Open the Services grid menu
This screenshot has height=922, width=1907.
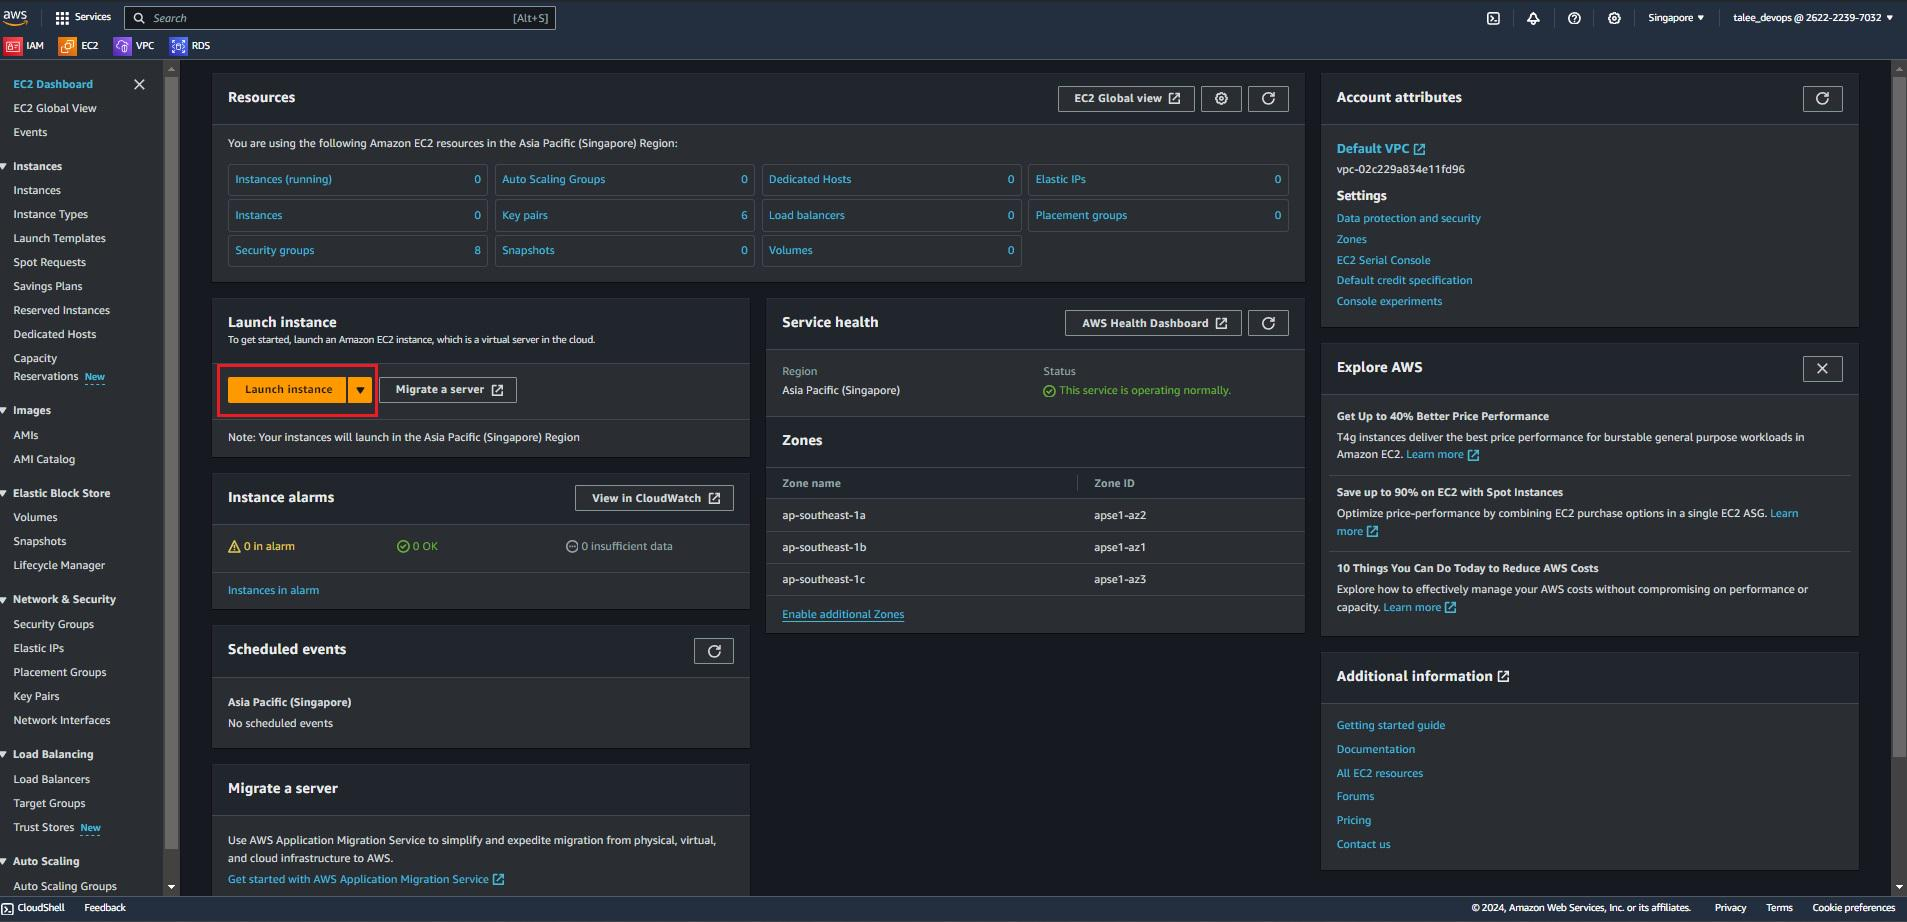(83, 17)
